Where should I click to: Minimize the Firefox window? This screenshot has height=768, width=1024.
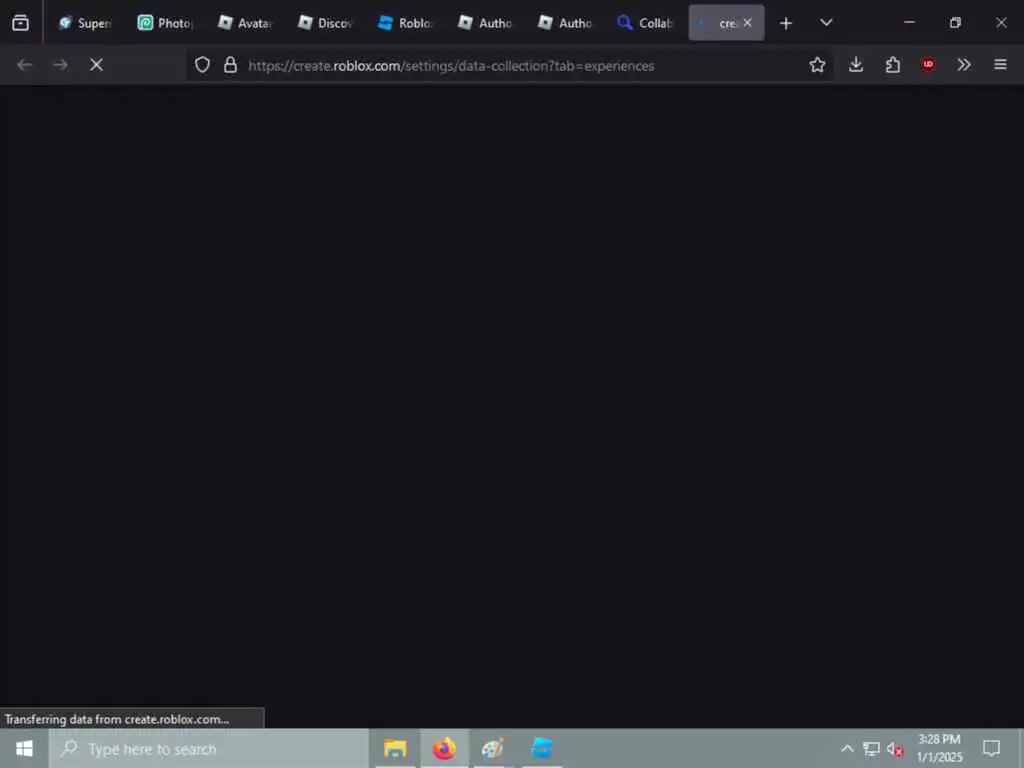pyautogui.click(x=909, y=23)
